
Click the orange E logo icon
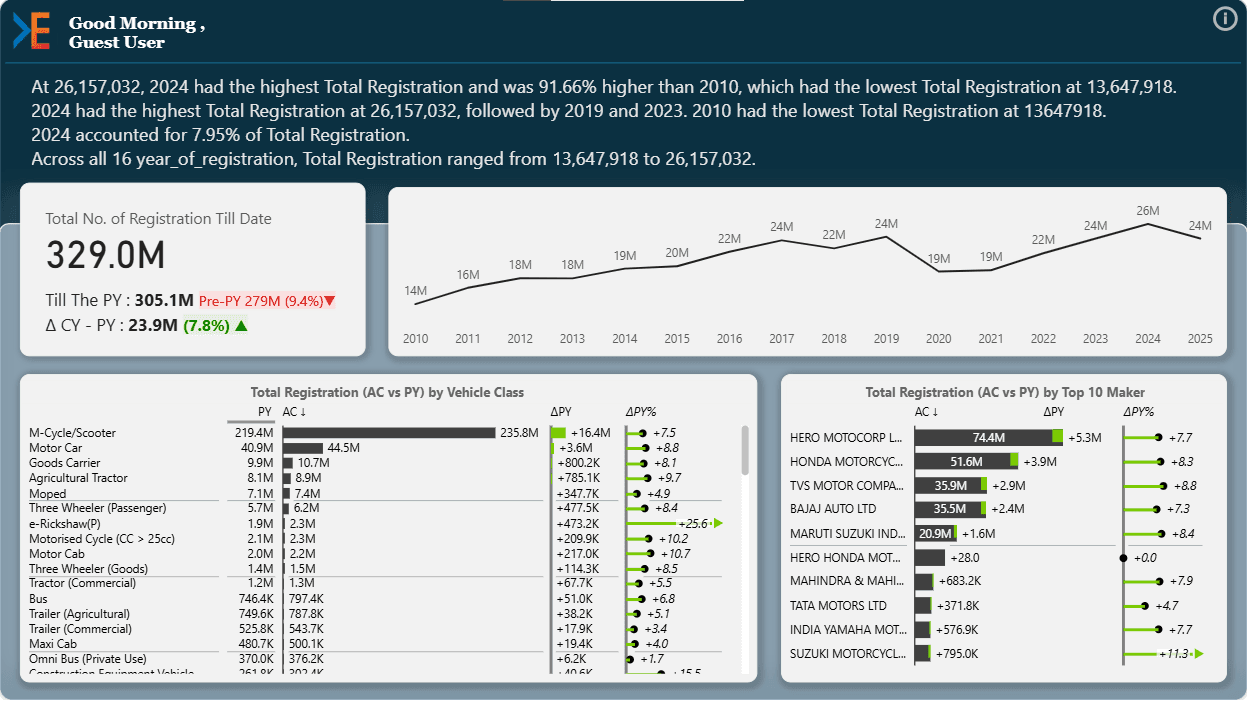(x=31, y=31)
